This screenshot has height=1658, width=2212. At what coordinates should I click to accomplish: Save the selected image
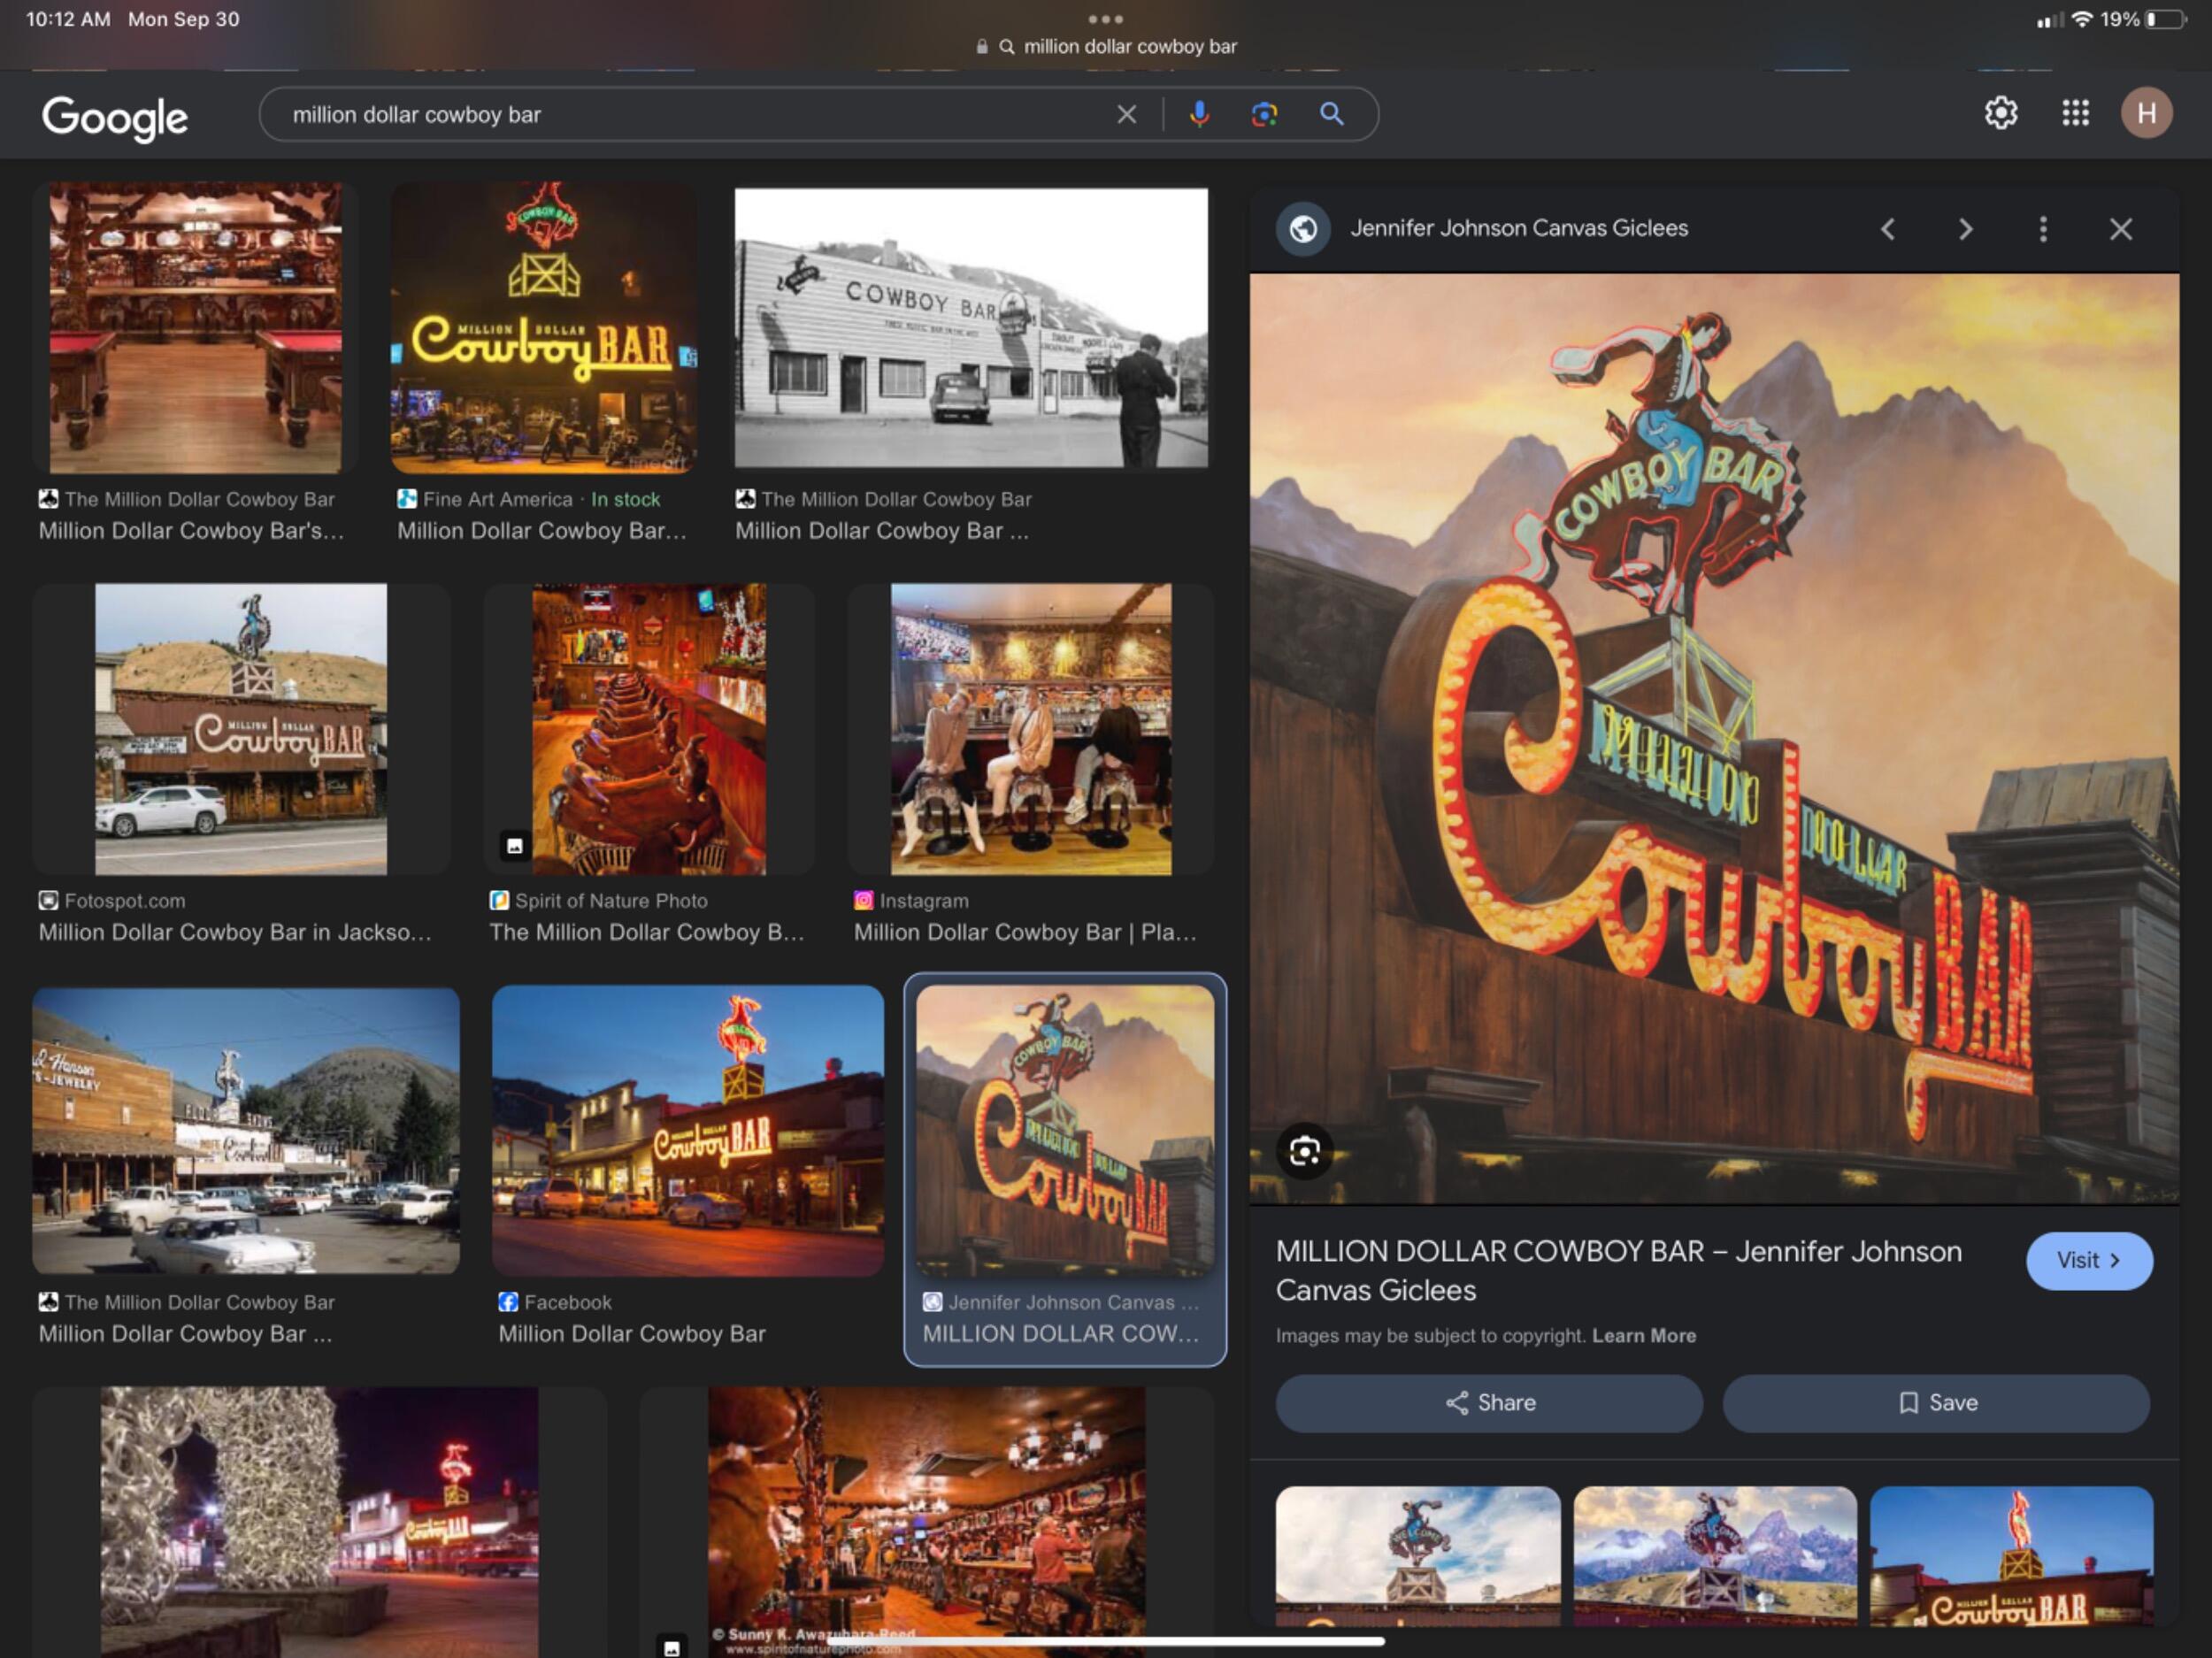(1935, 1402)
